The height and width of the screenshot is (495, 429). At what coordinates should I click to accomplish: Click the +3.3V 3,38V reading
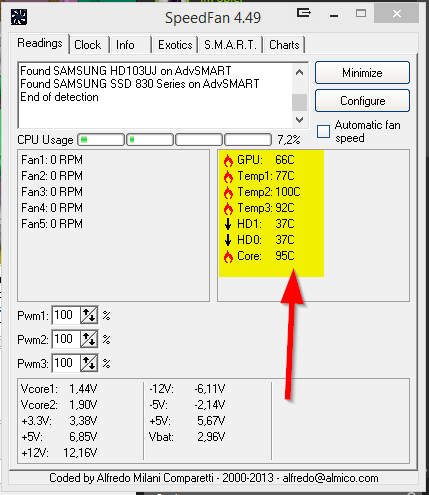59,421
